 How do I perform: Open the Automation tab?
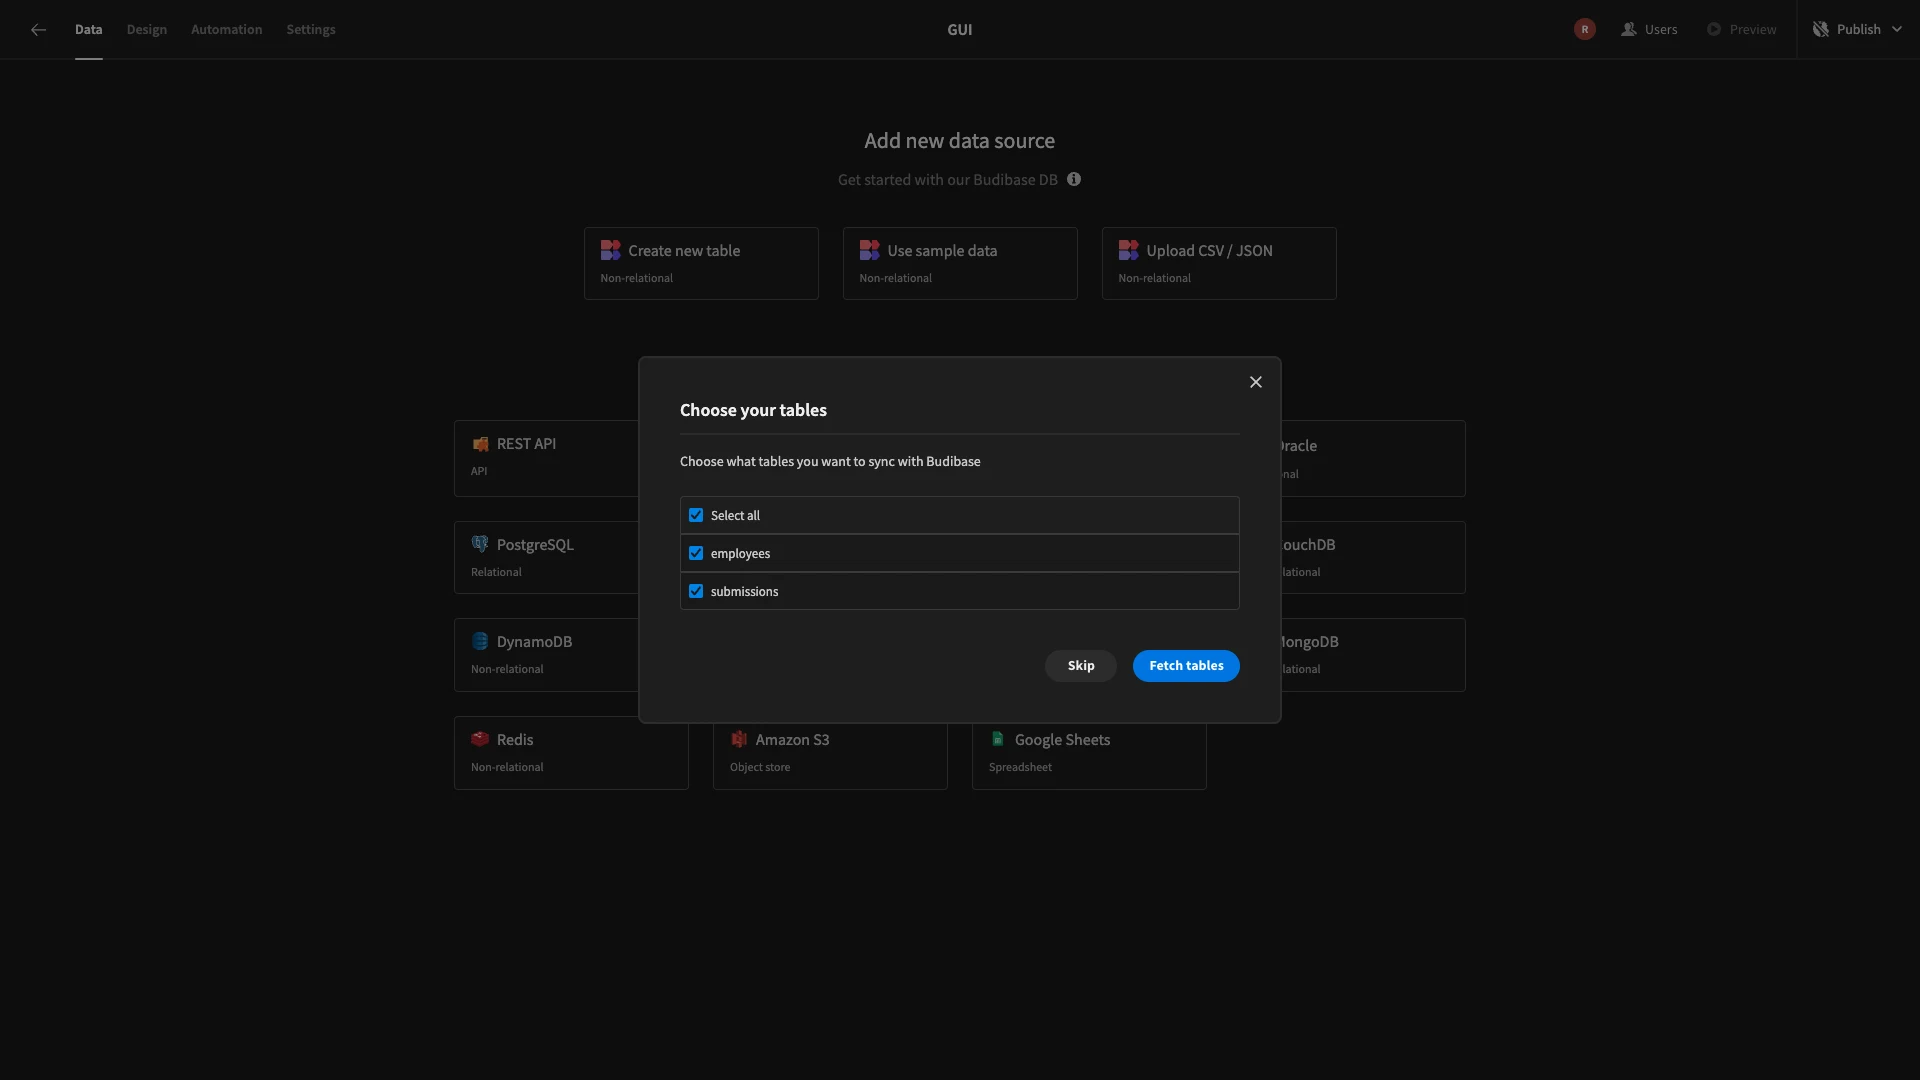pyautogui.click(x=227, y=30)
